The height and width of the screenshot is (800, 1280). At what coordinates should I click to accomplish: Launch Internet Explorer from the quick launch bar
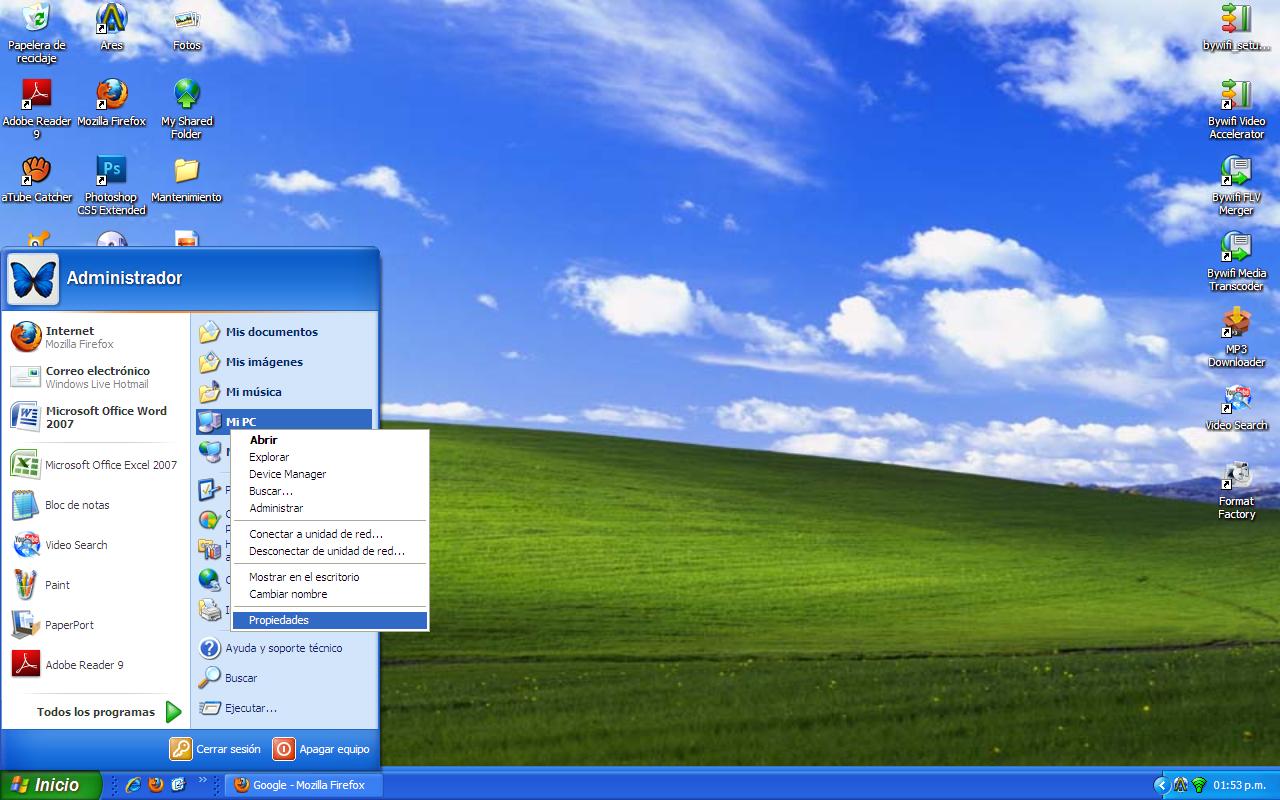133,785
